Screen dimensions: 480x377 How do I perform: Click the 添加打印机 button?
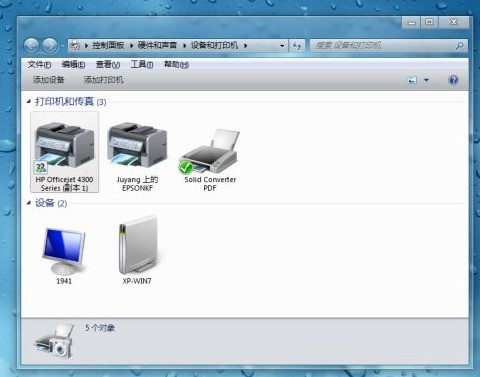pos(104,80)
